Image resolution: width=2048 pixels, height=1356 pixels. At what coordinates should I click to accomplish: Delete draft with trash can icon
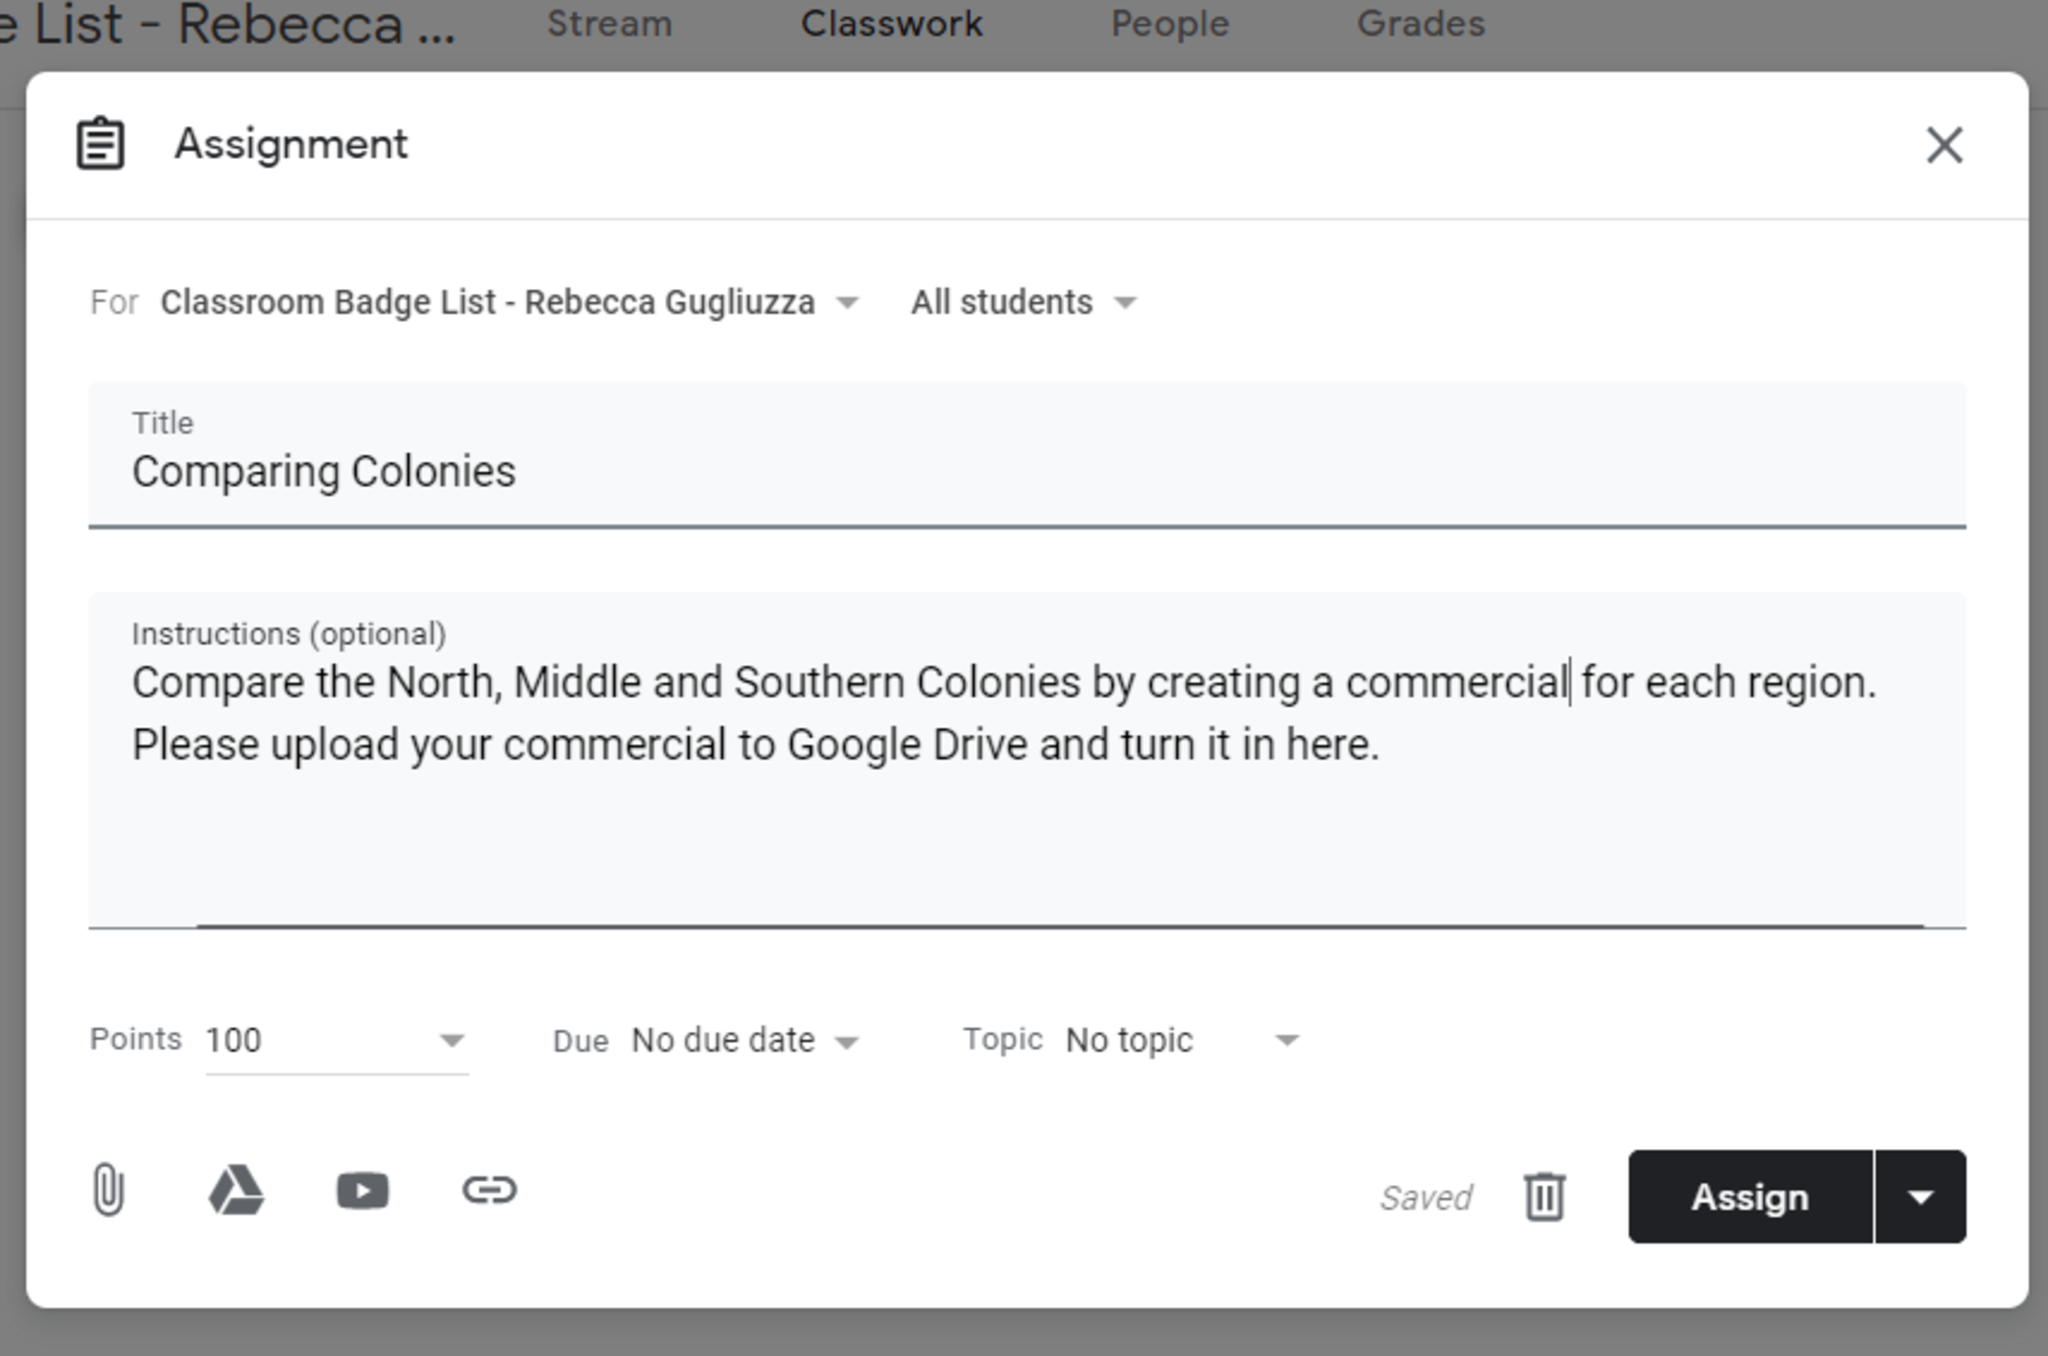point(1544,1196)
